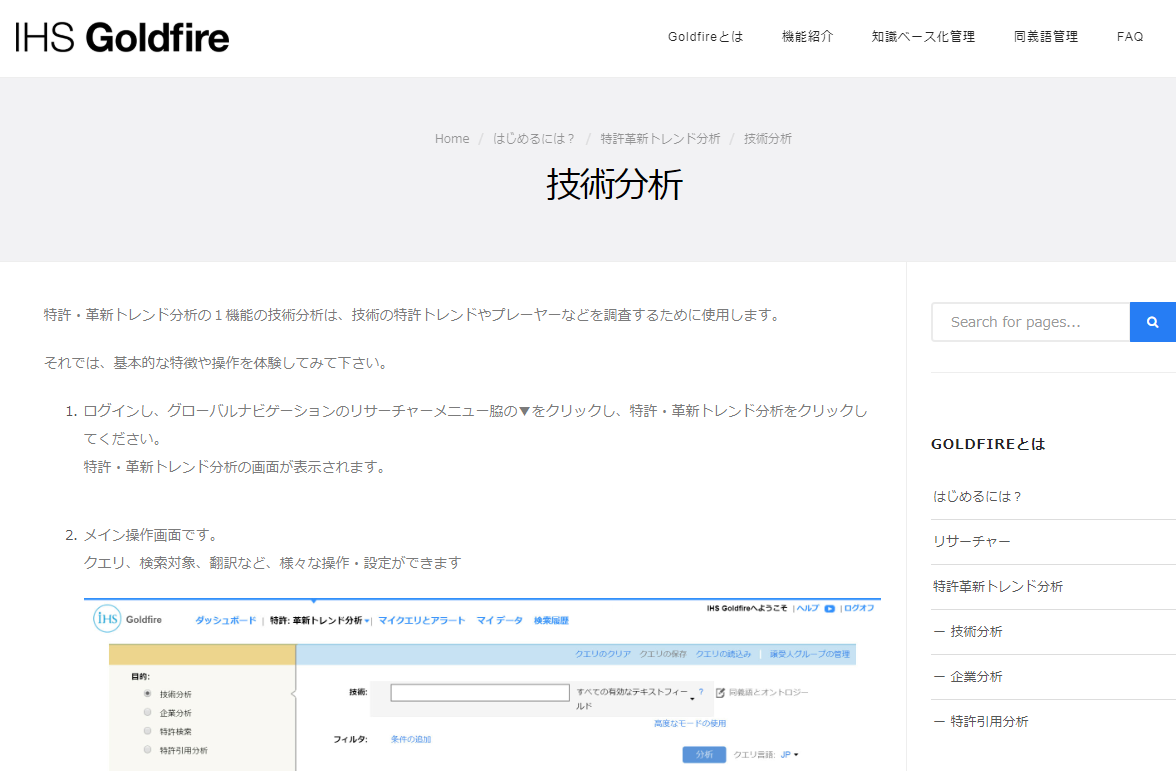This screenshot has width=1176, height=771.
Task: Click the Search for pages input field
Action: click(x=1030, y=322)
